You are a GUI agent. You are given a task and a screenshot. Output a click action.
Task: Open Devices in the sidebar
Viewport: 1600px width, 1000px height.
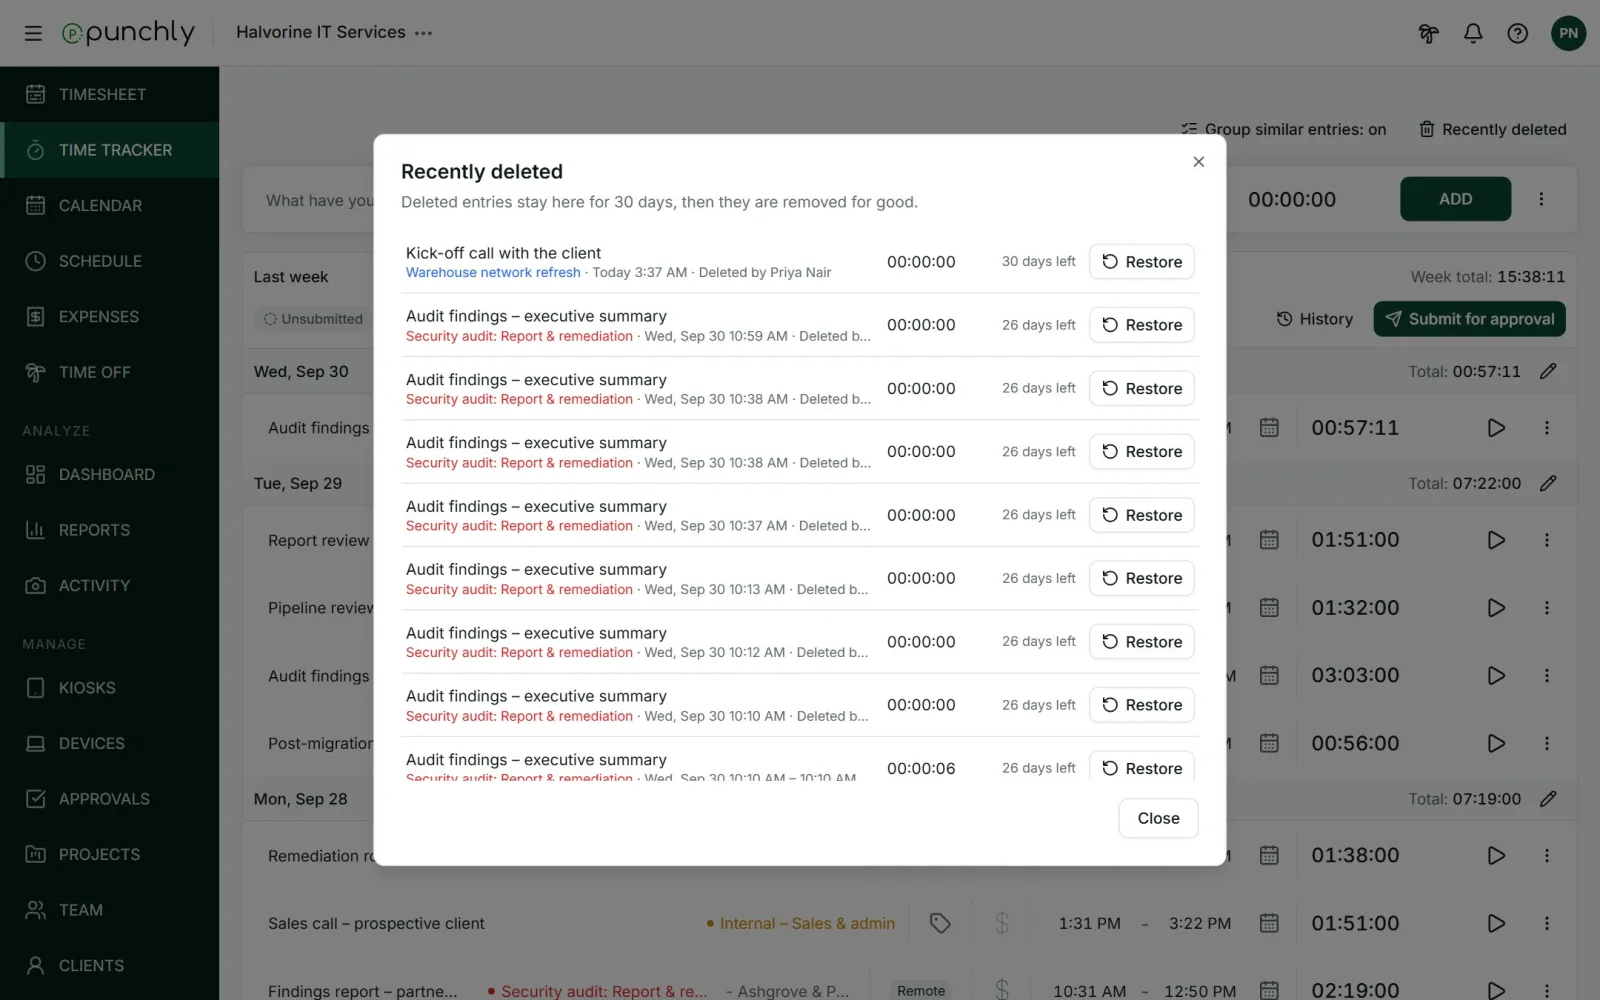pos(110,743)
